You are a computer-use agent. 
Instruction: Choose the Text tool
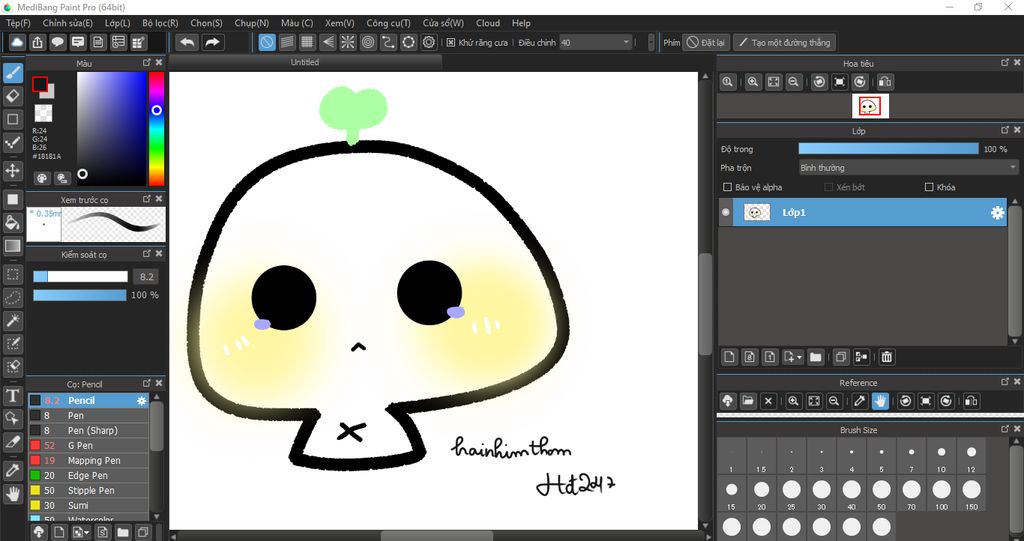13,396
